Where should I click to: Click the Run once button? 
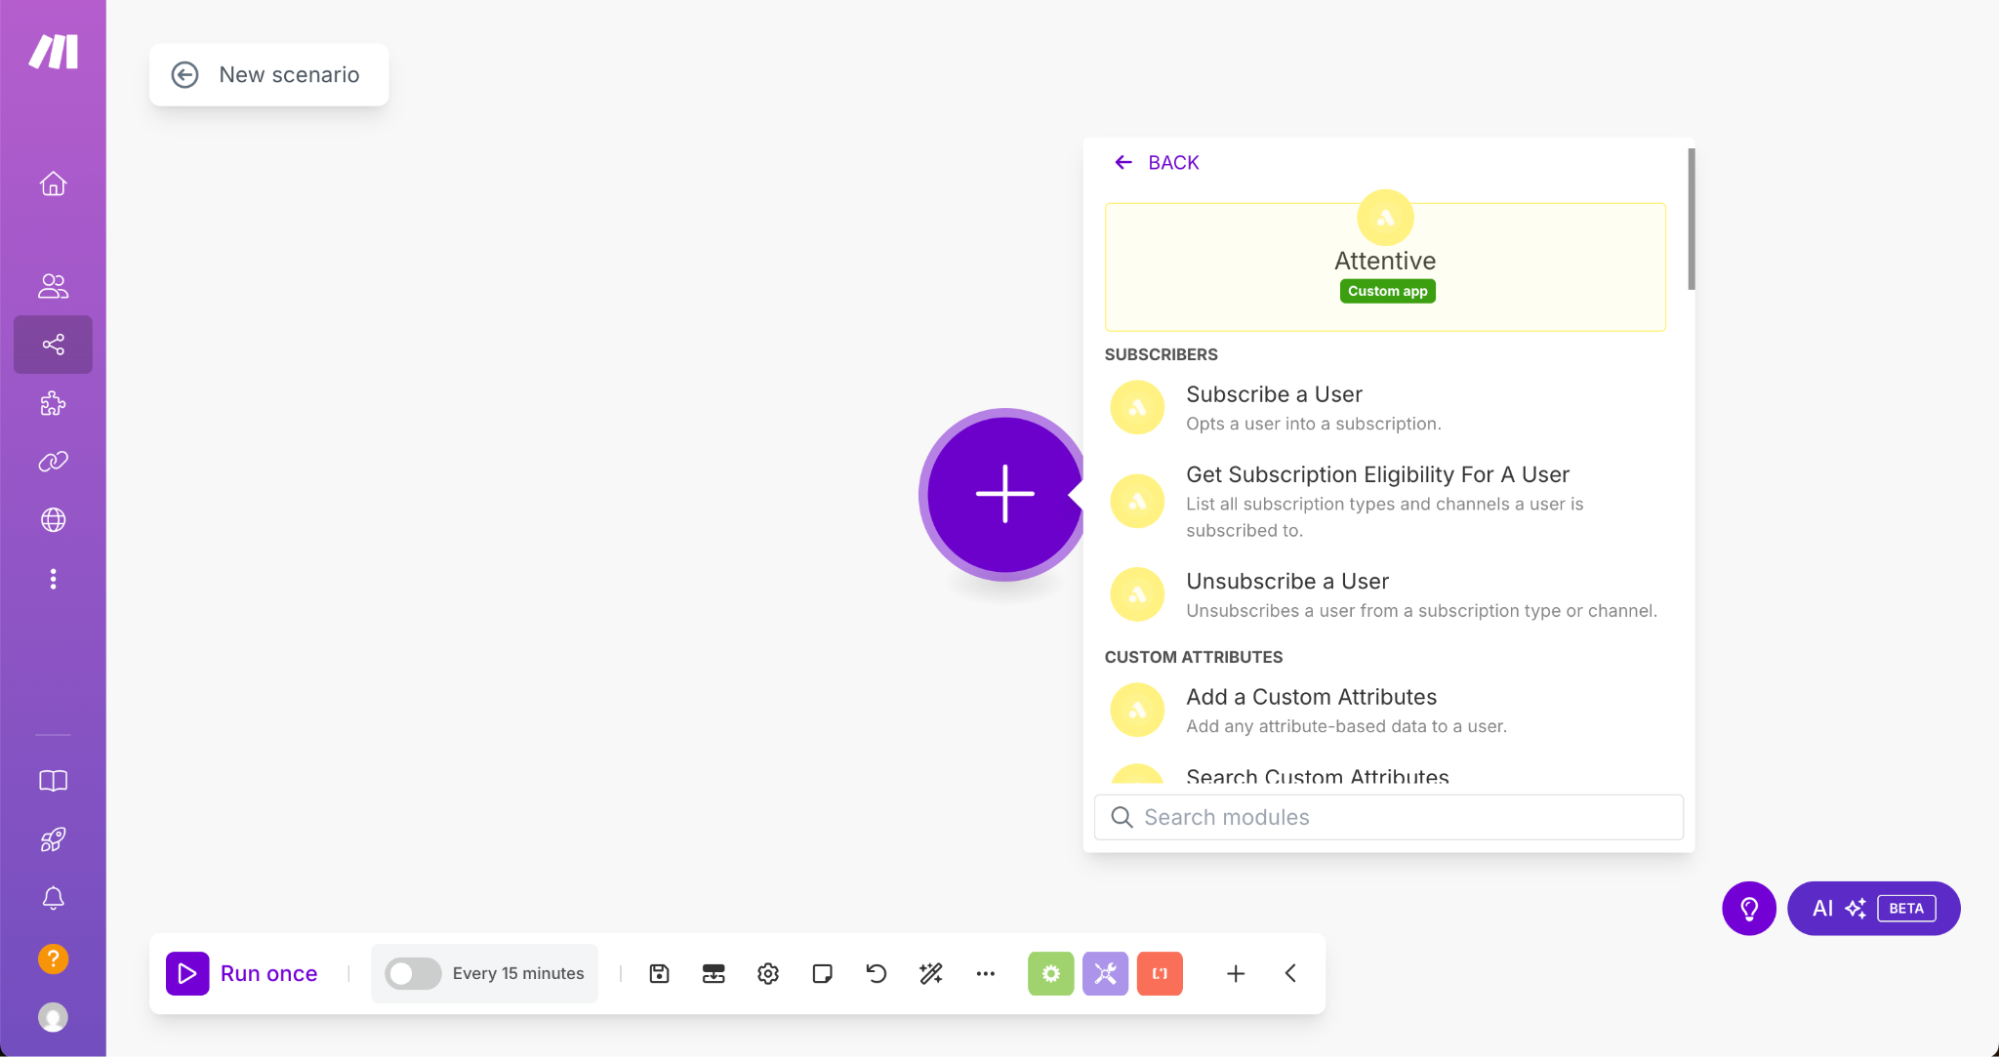click(x=242, y=974)
